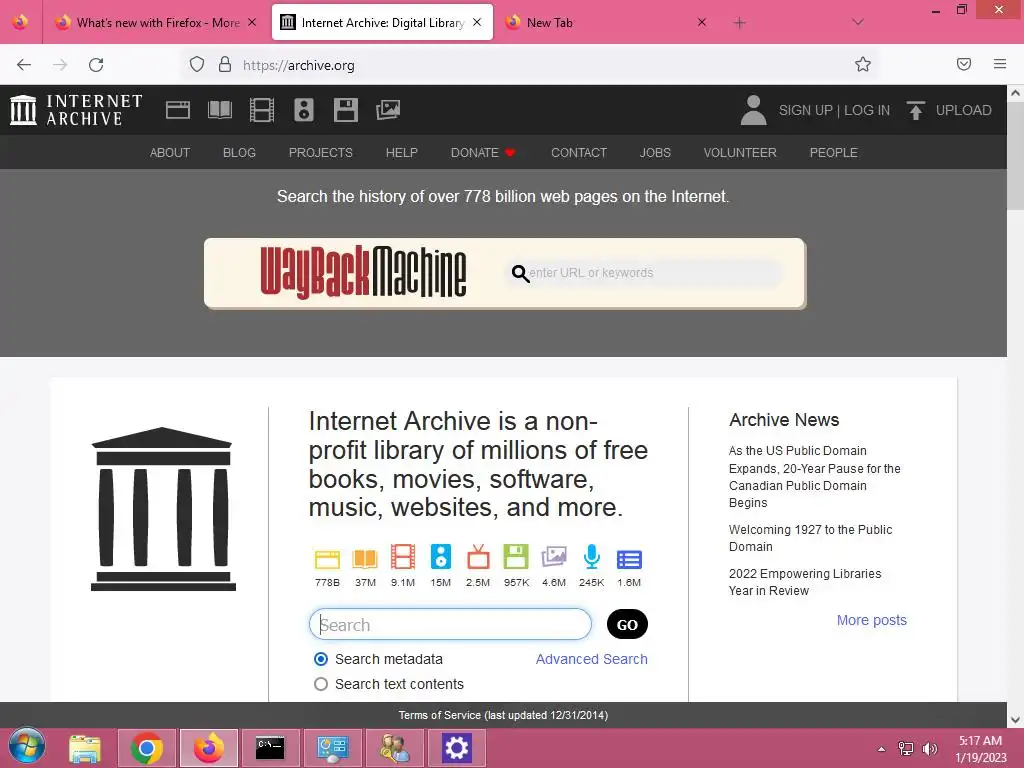Select the 15M audio speaker icon
Image resolution: width=1024 pixels, height=768 pixels.
pos(441,557)
